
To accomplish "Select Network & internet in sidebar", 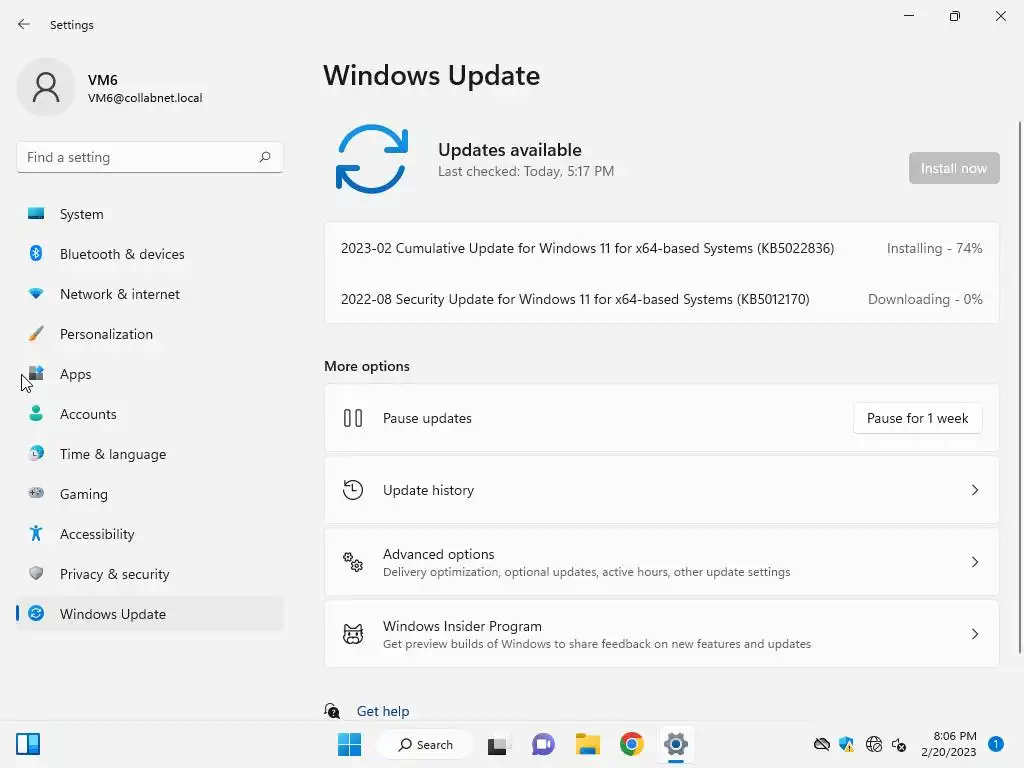I will coord(150,294).
